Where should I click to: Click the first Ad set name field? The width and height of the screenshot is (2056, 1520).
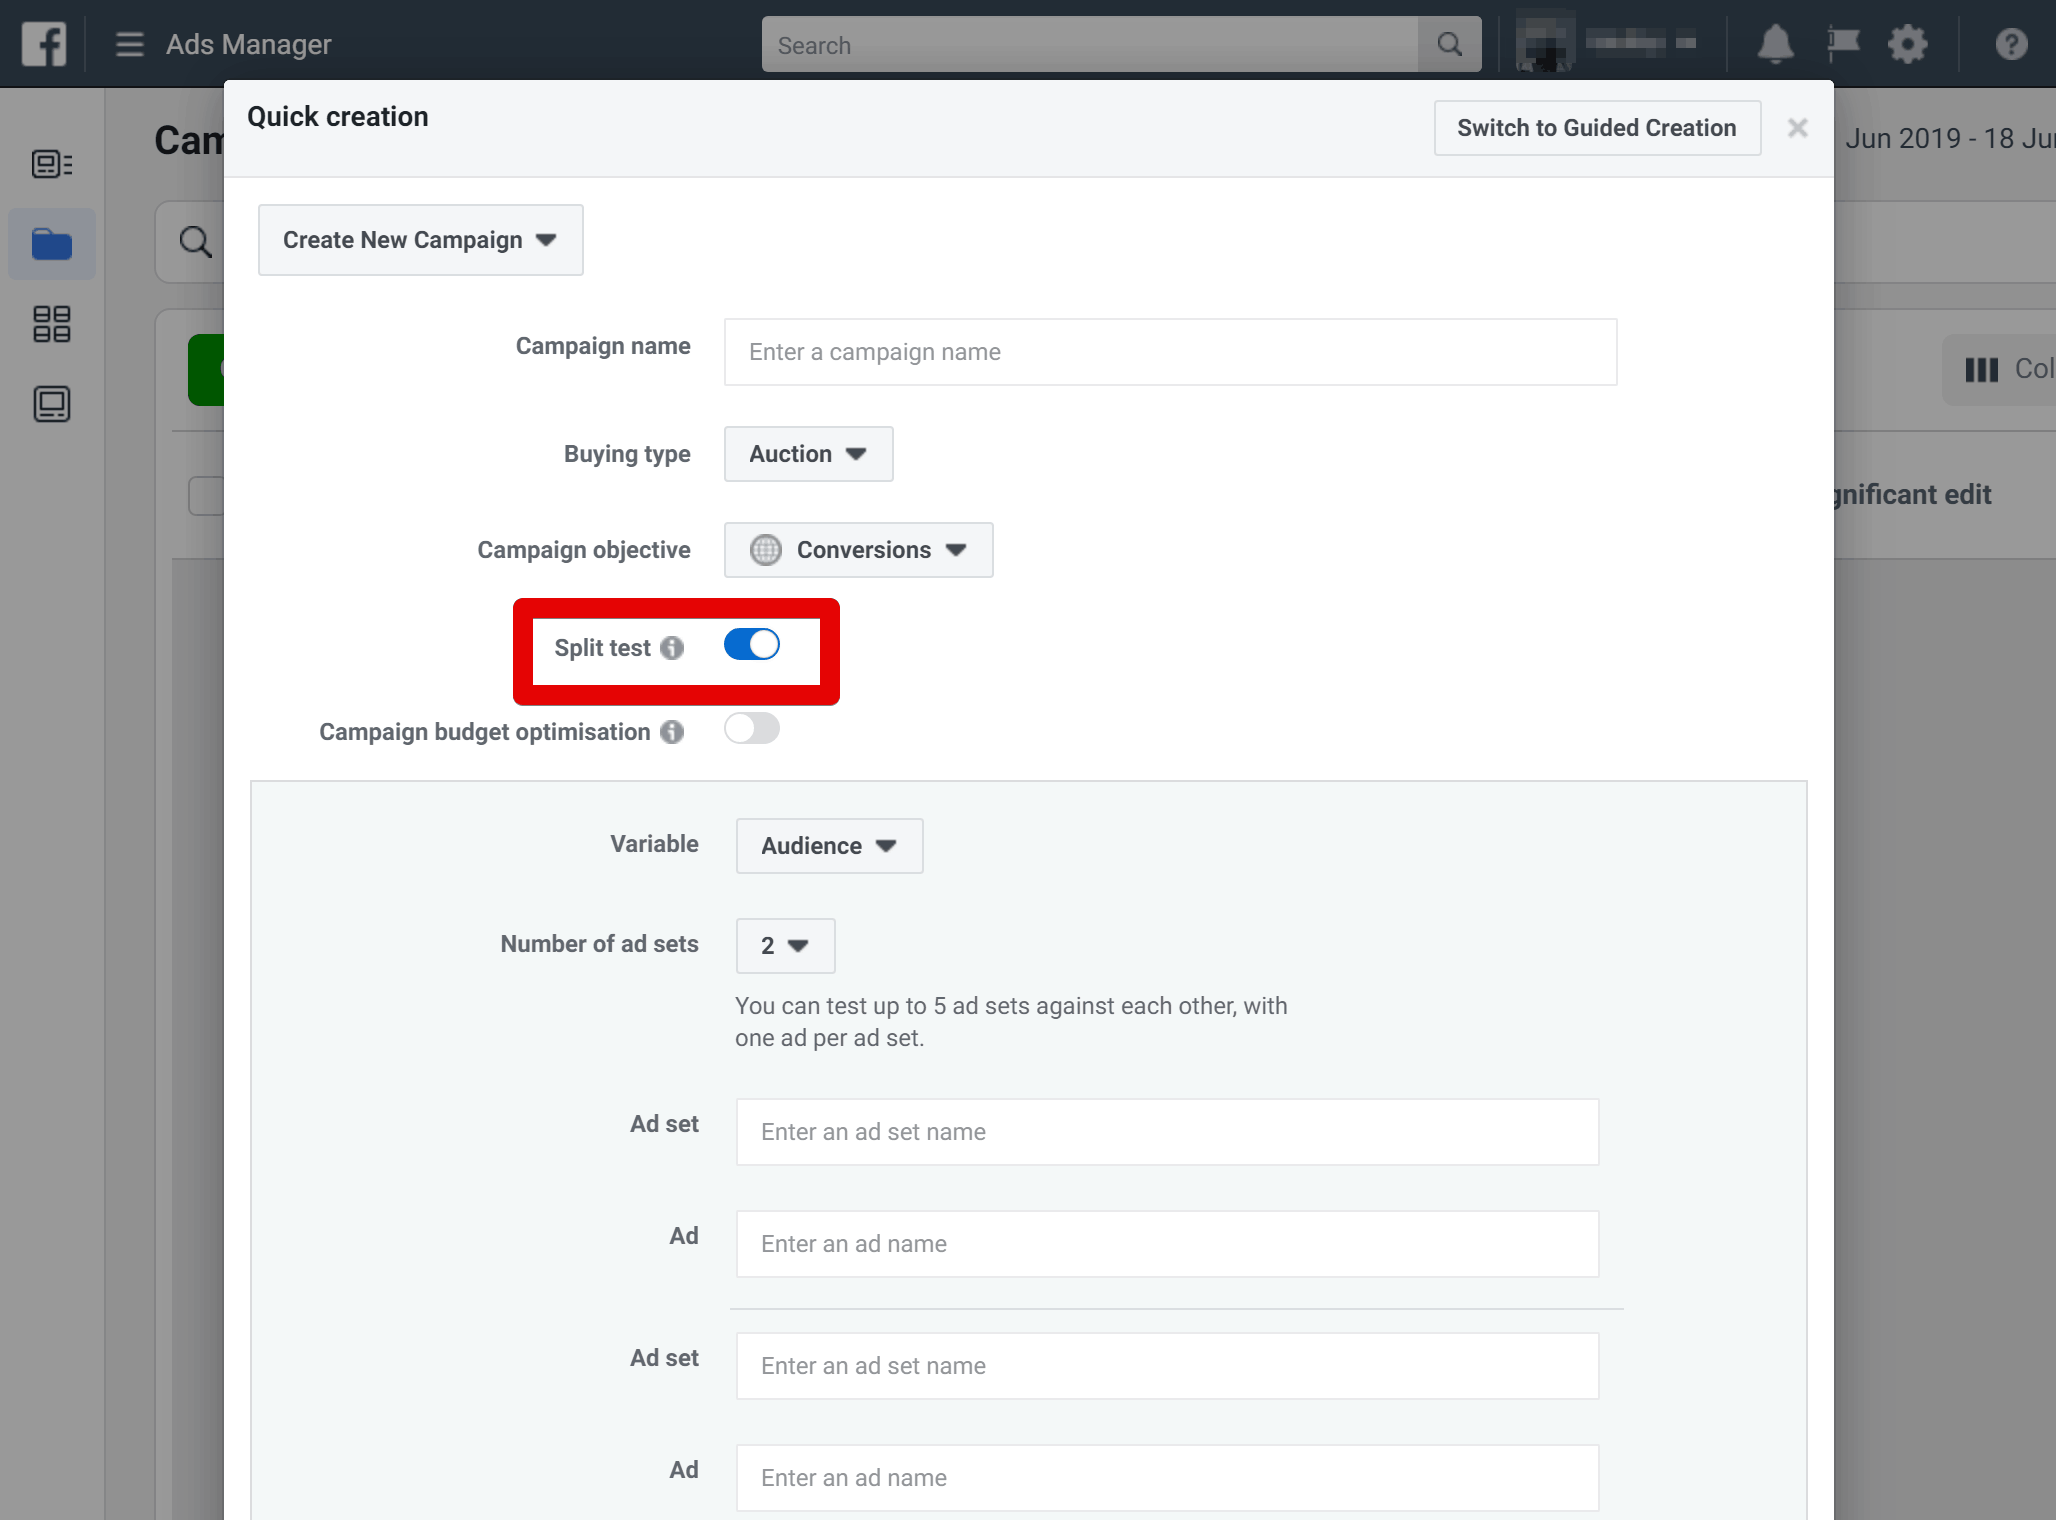click(1167, 1132)
